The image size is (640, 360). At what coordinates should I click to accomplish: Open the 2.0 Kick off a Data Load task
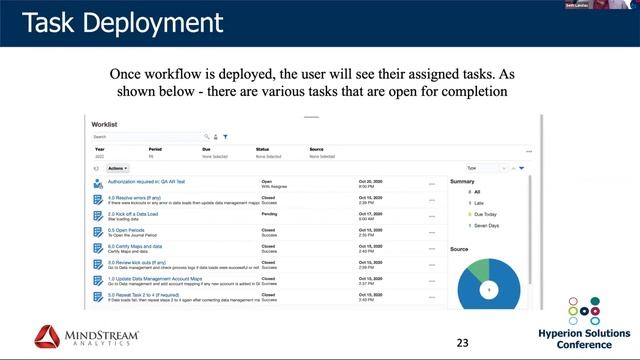click(133, 214)
